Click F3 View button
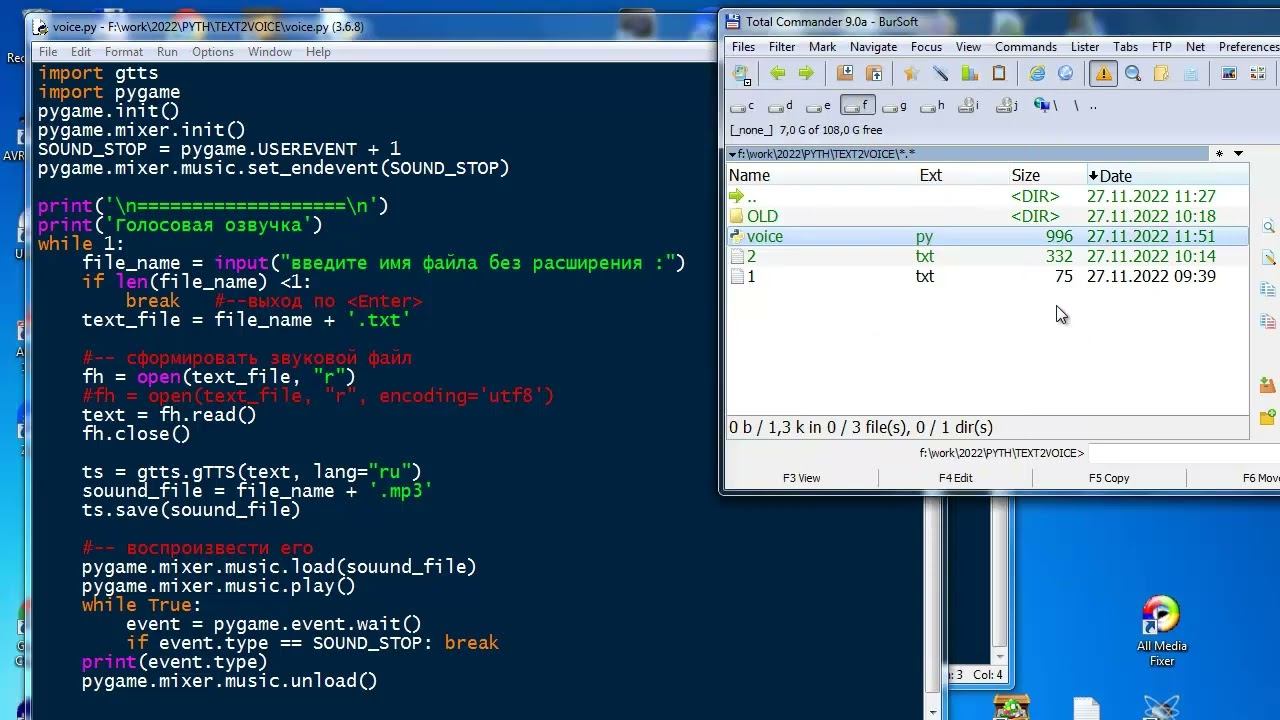 801,478
